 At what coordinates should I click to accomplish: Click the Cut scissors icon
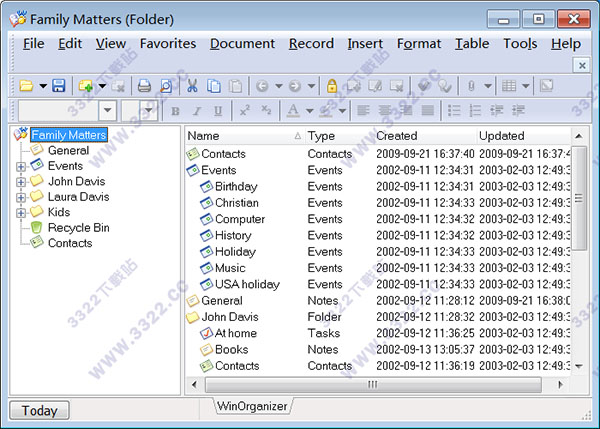point(192,86)
